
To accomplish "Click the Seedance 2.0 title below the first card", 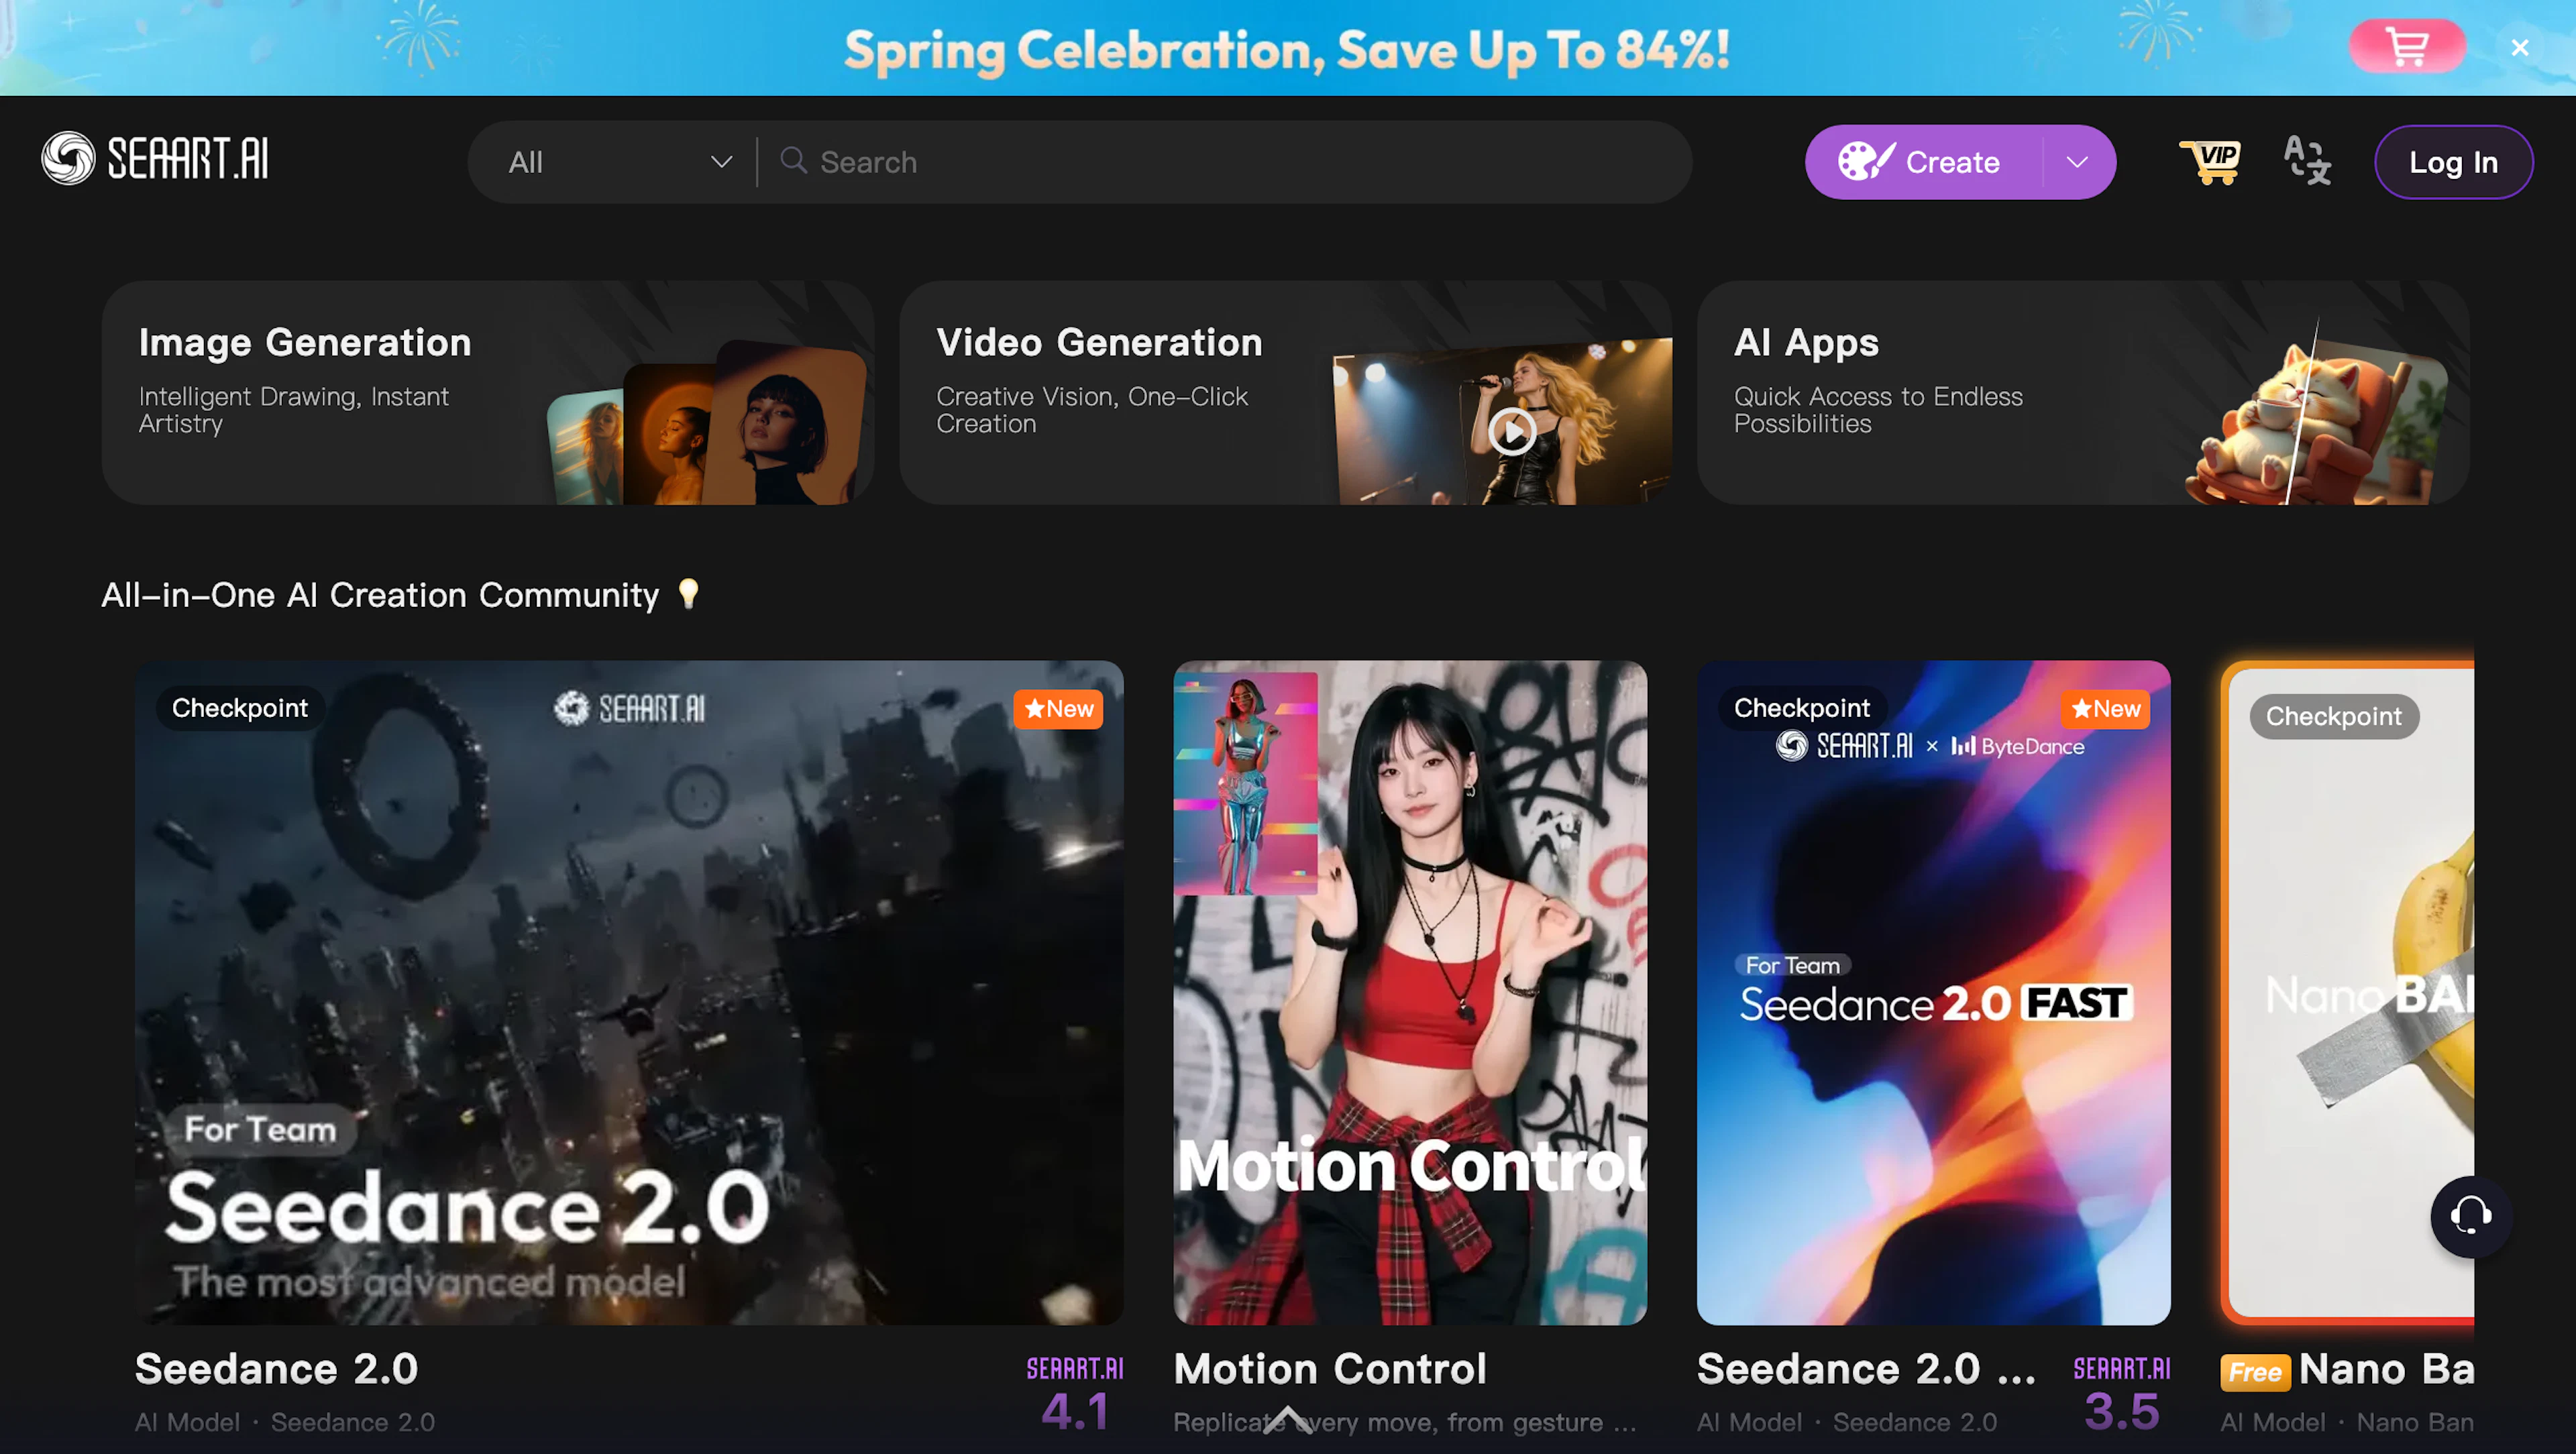I will click(x=277, y=1369).
